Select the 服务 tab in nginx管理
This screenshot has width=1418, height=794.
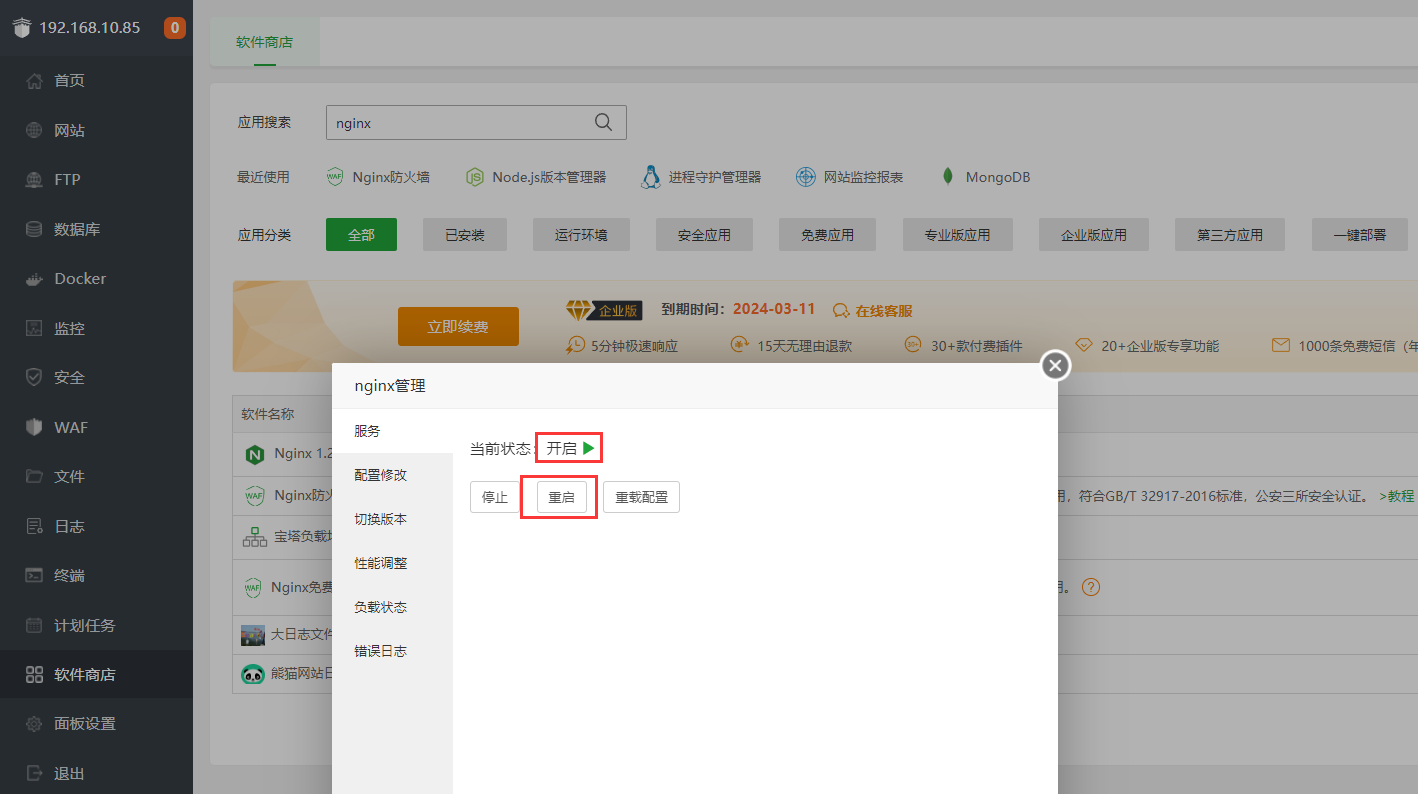pos(392,431)
